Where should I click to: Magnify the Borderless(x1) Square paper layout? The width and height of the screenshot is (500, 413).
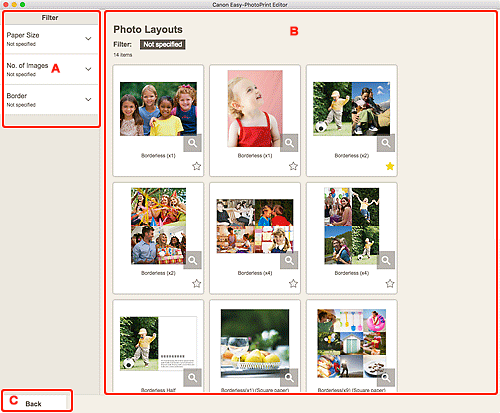(x=289, y=377)
